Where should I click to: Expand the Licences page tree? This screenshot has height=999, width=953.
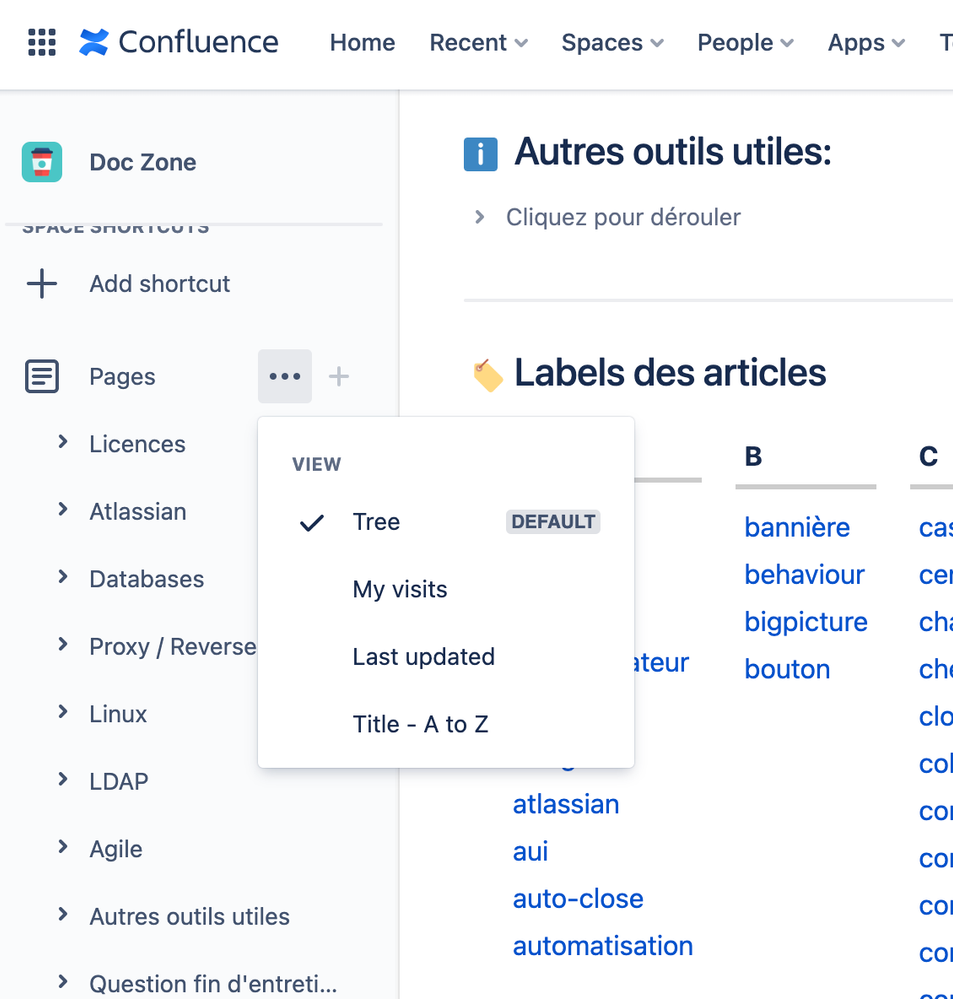point(62,442)
